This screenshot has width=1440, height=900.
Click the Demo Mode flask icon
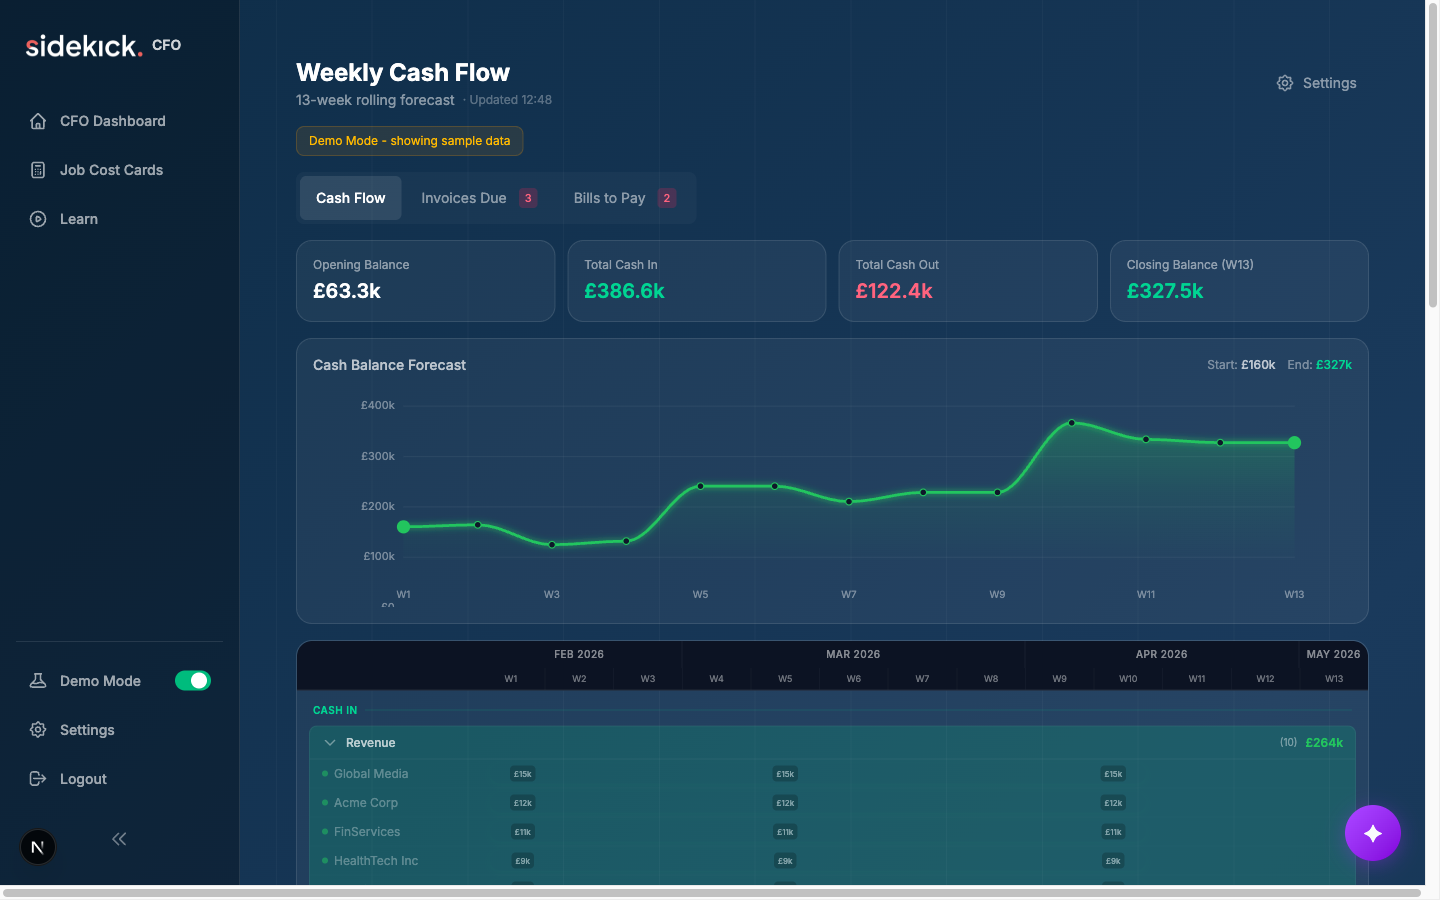coord(37,681)
